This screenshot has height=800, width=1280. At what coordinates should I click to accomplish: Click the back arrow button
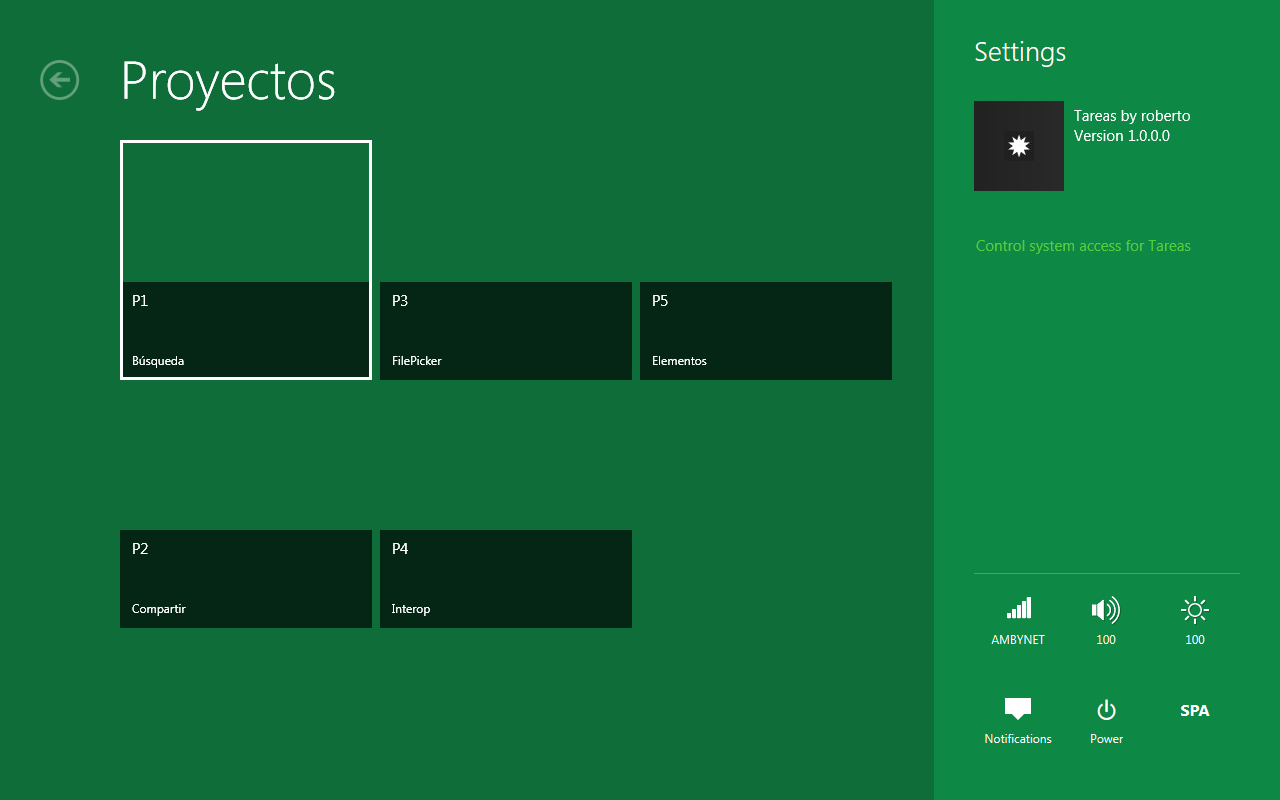(x=60, y=80)
